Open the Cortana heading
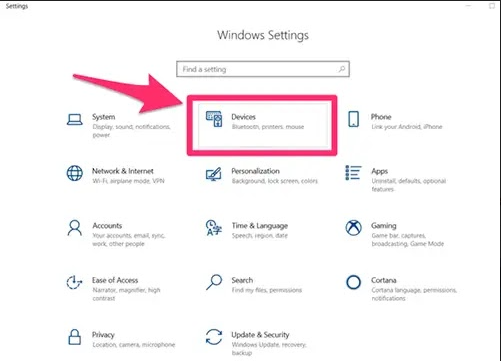The height and width of the screenshot is (361, 501). coord(384,280)
